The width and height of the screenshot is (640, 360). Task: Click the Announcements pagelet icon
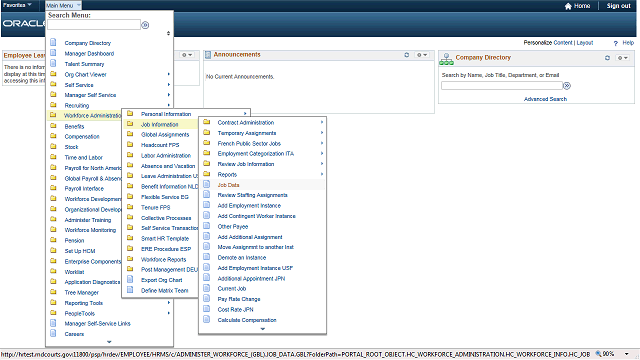tap(208, 55)
